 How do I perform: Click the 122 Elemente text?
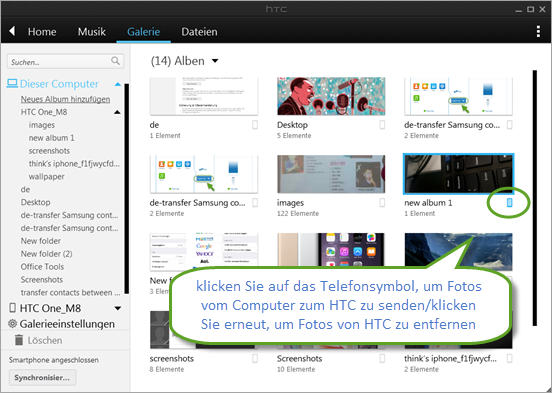[x=298, y=214]
